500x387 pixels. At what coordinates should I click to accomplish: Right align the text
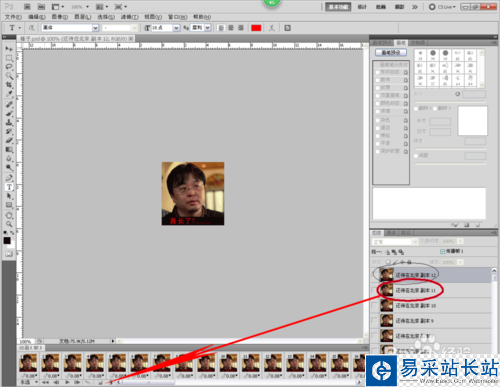point(241,28)
